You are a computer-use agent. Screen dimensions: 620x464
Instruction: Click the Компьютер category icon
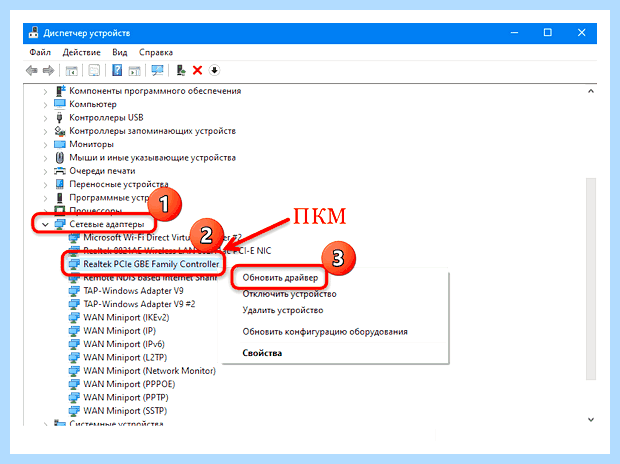click(x=60, y=104)
